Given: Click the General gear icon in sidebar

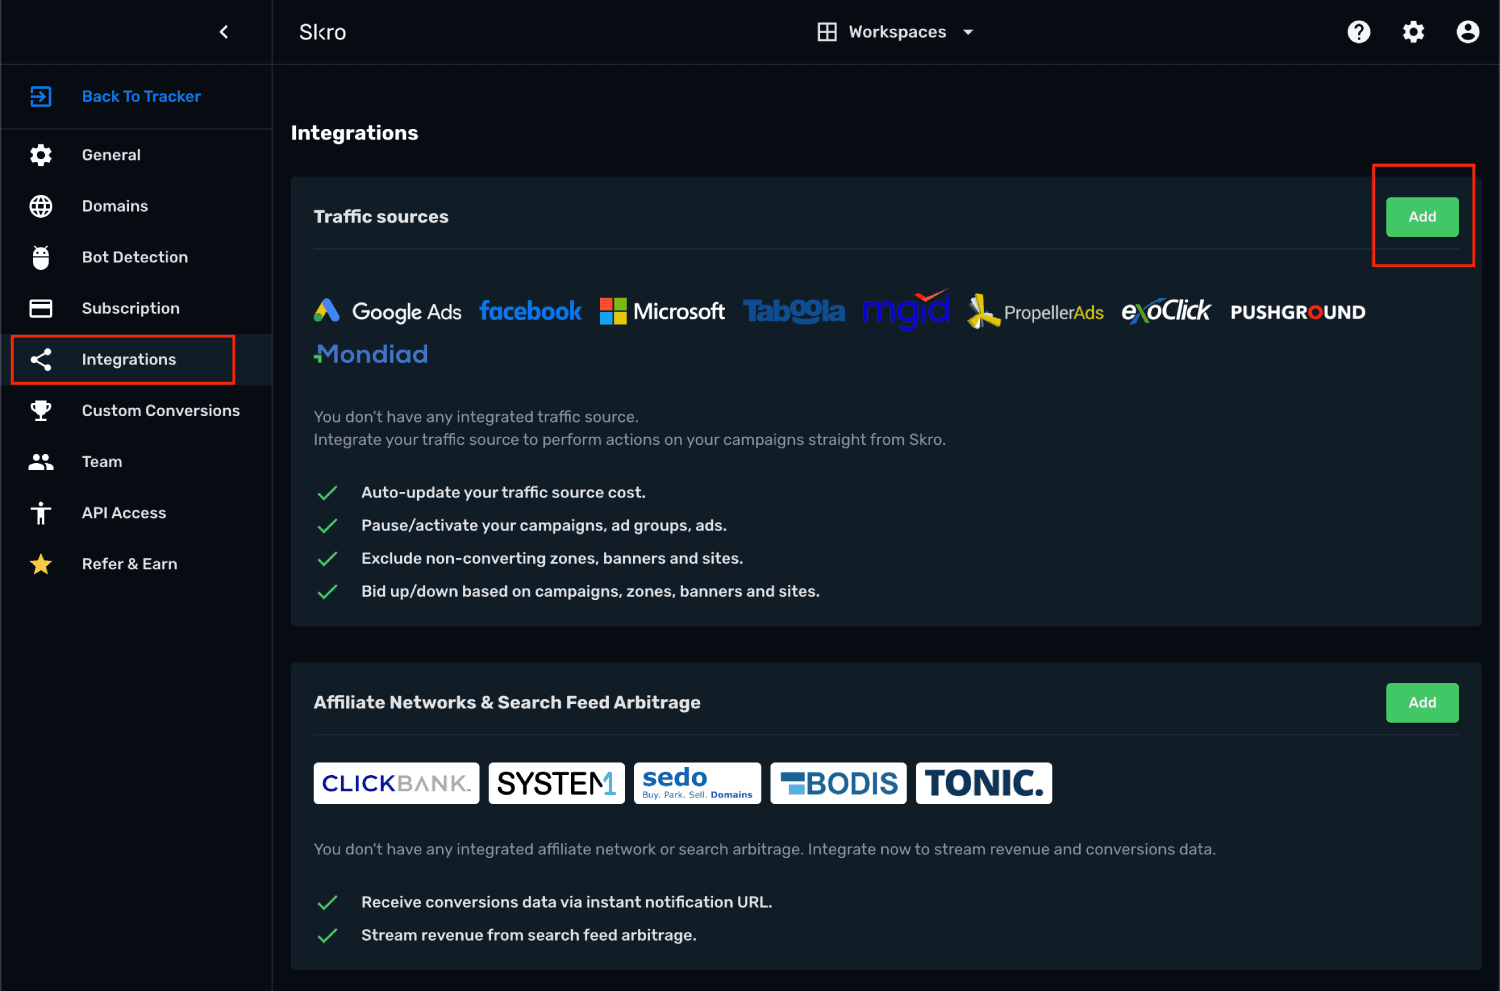Looking at the screenshot, I should [x=41, y=155].
